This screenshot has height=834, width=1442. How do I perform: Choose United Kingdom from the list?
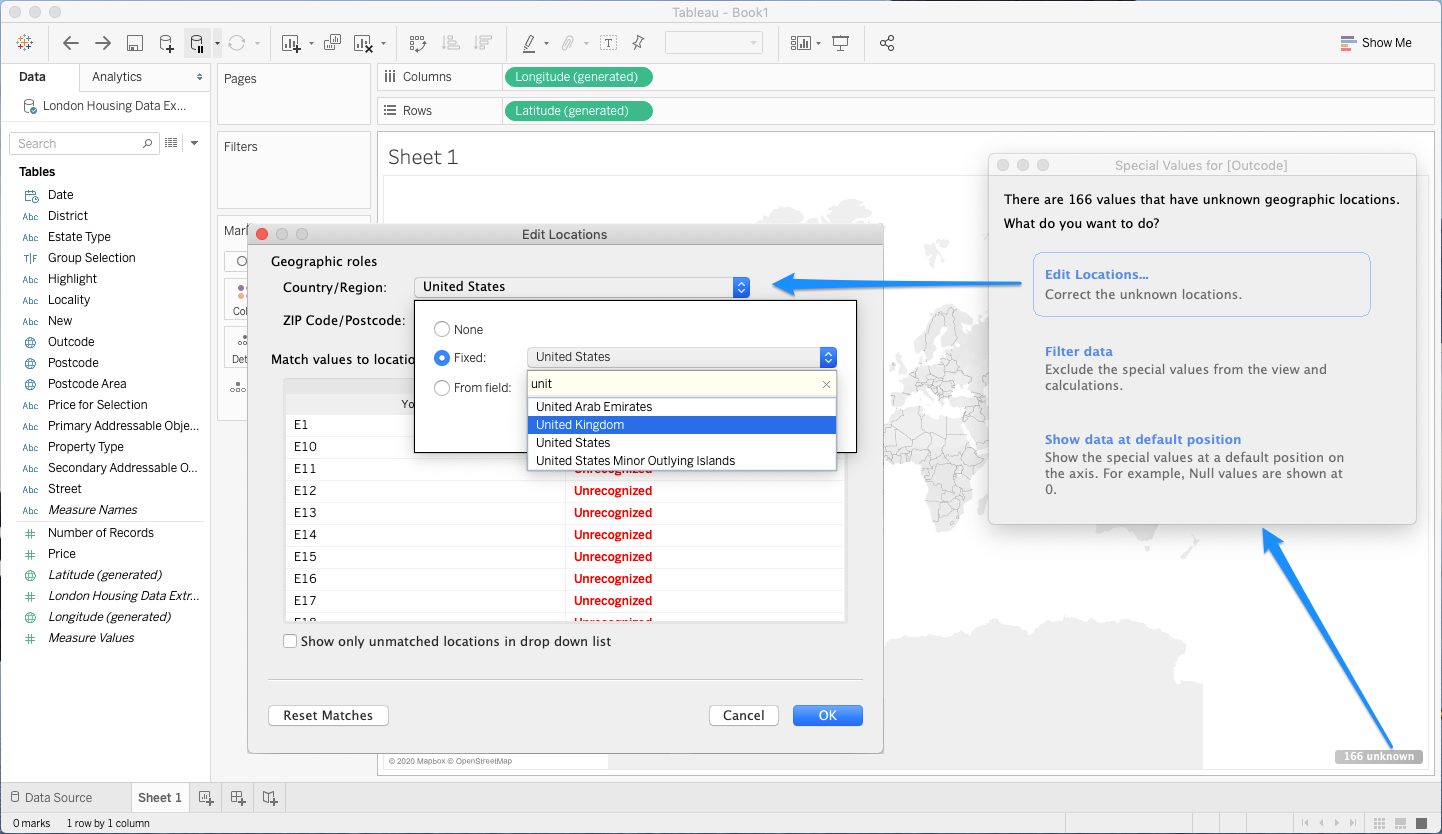tap(681, 425)
